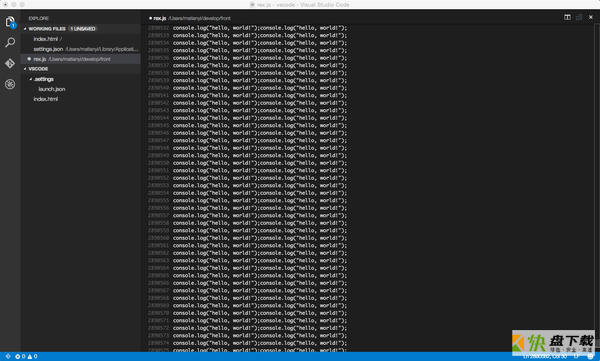
Task: Click line number 2890560 in gutter
Action: [158, 238]
